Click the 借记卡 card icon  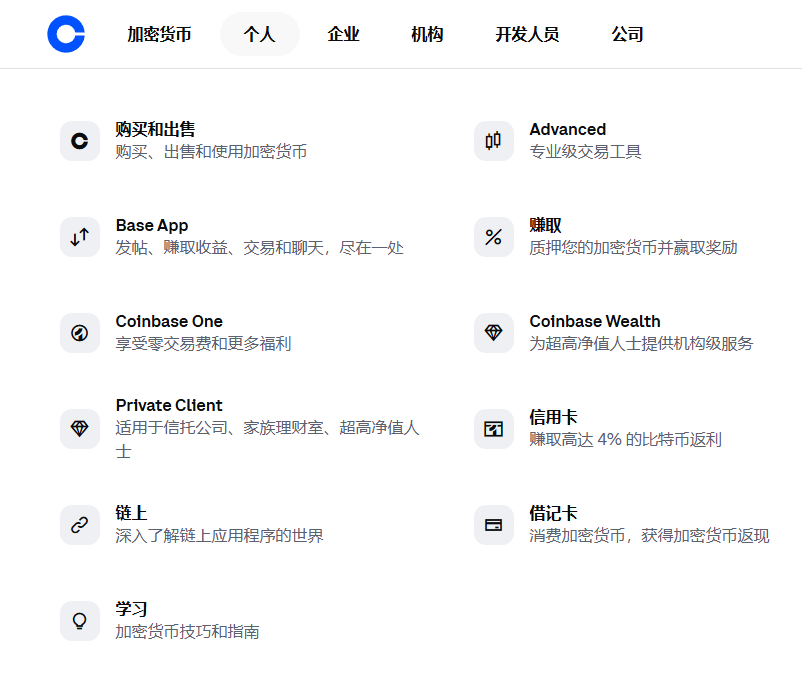tap(494, 525)
